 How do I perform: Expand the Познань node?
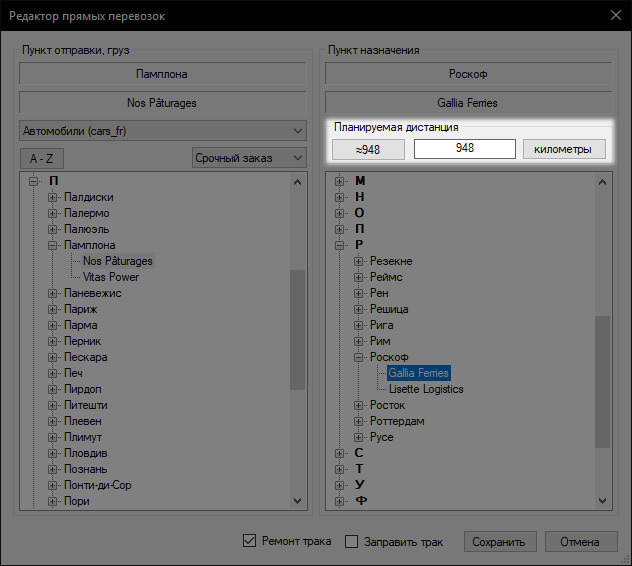click(52, 469)
